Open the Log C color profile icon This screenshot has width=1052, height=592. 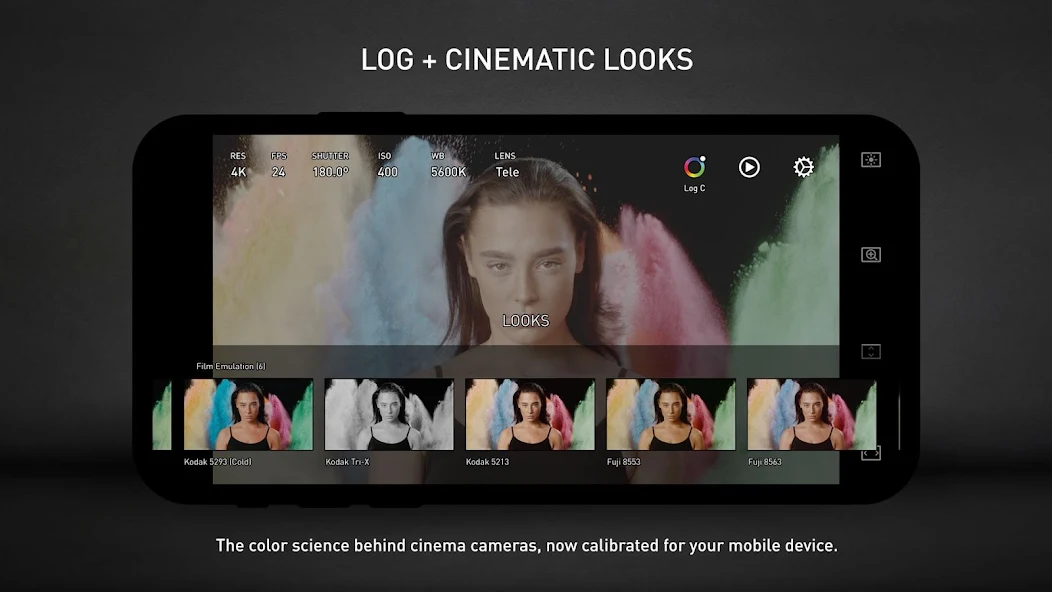click(694, 168)
